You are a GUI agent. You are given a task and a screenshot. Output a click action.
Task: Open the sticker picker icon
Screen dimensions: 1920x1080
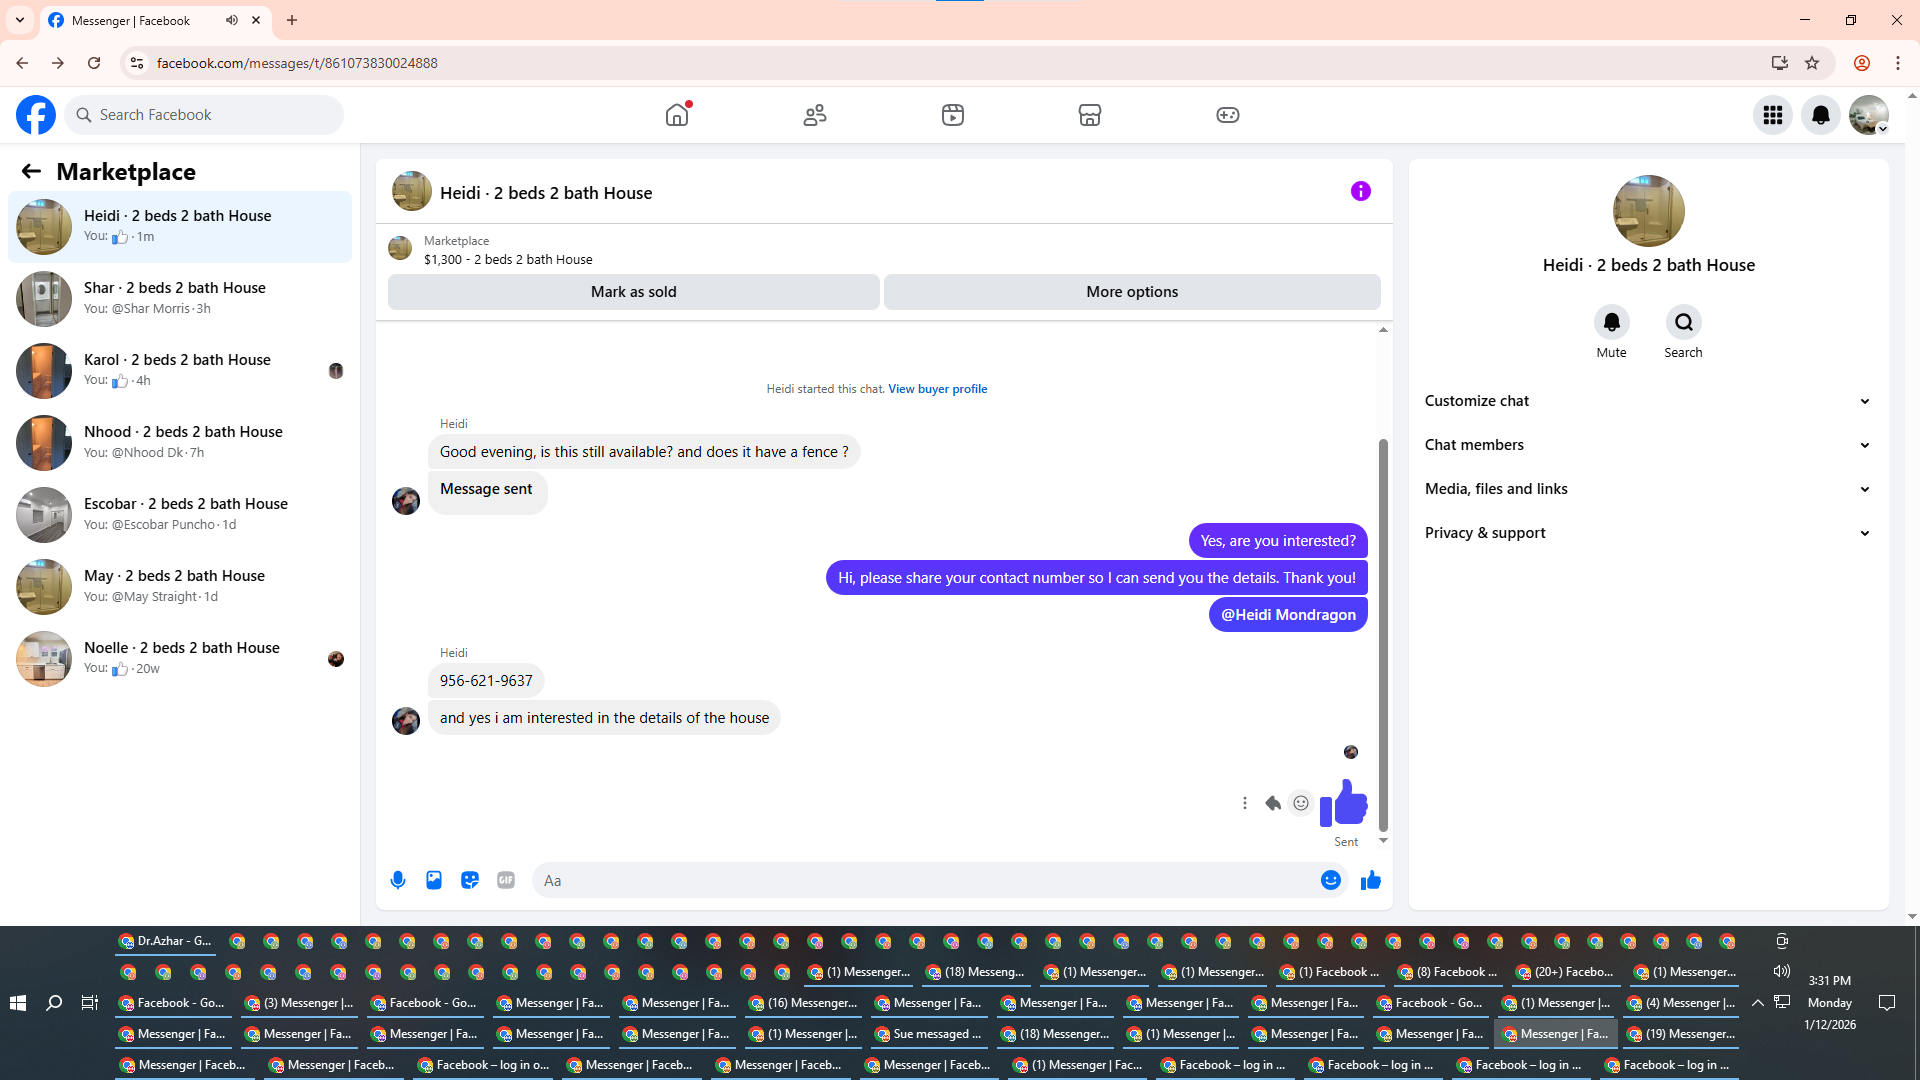tap(470, 880)
